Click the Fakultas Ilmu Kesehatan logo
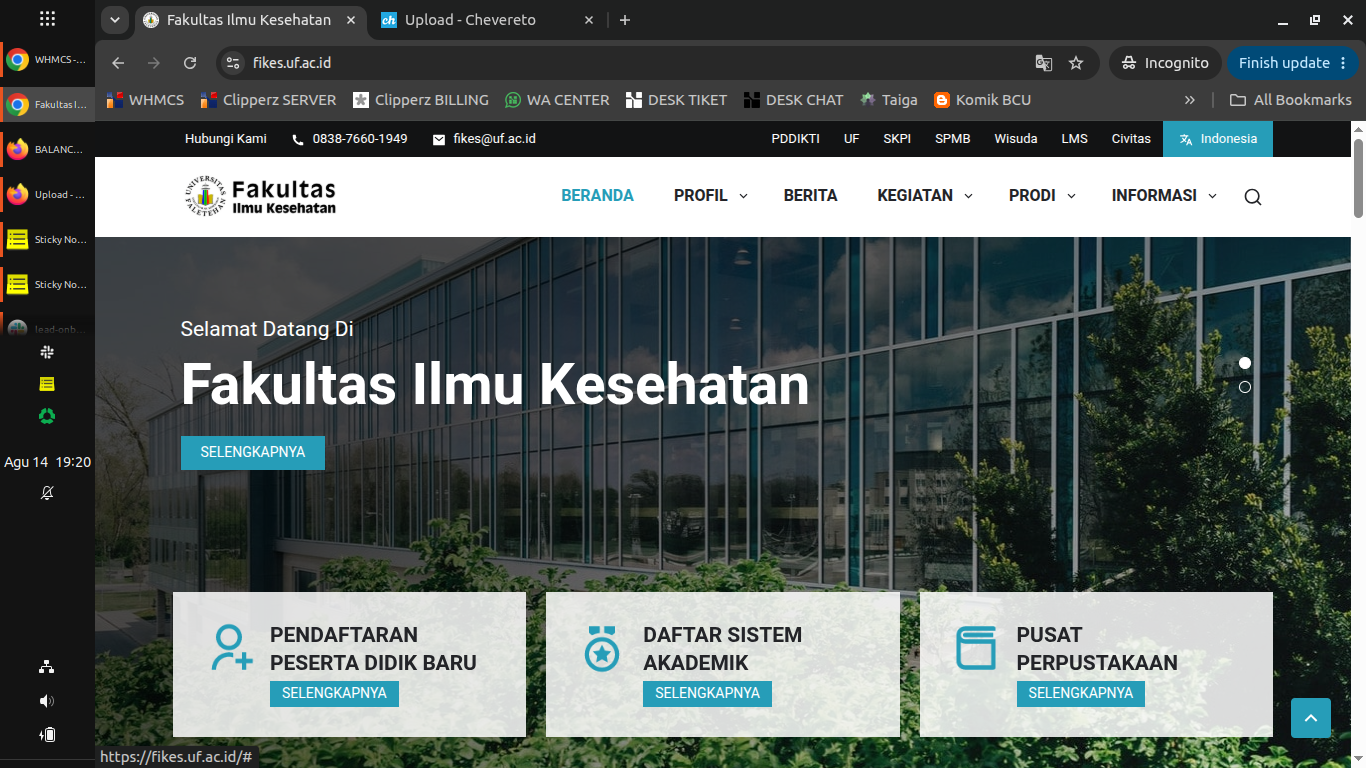1366x768 pixels. (x=260, y=196)
